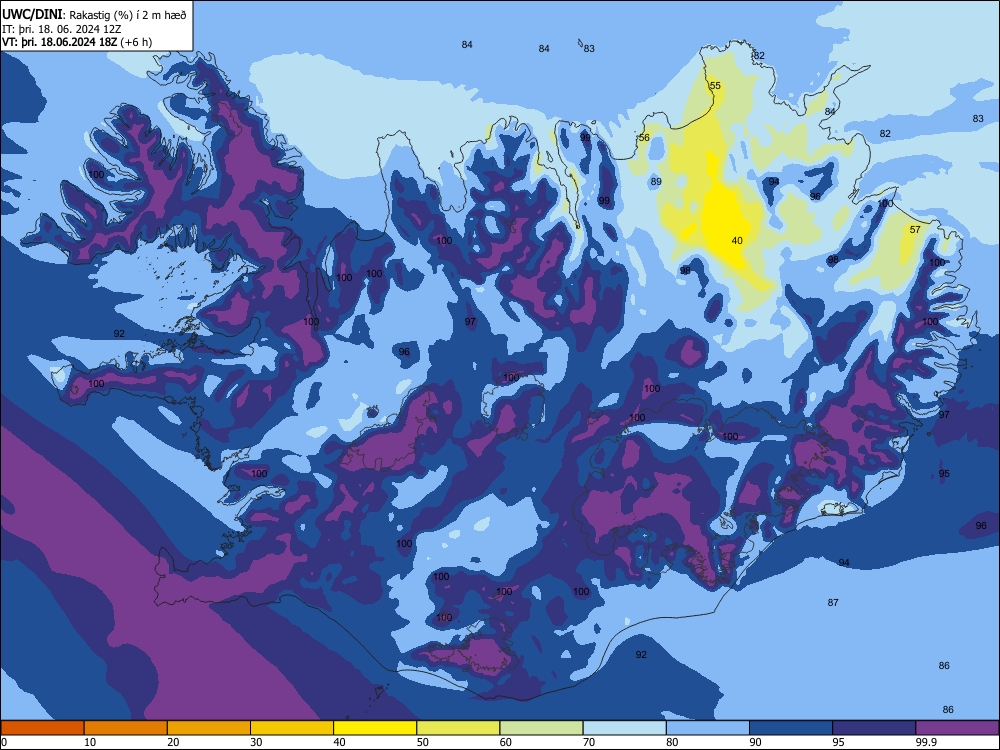Click the 0–10% dark orange legend swatch
Screen dimensions: 1000x750
tap(42, 728)
